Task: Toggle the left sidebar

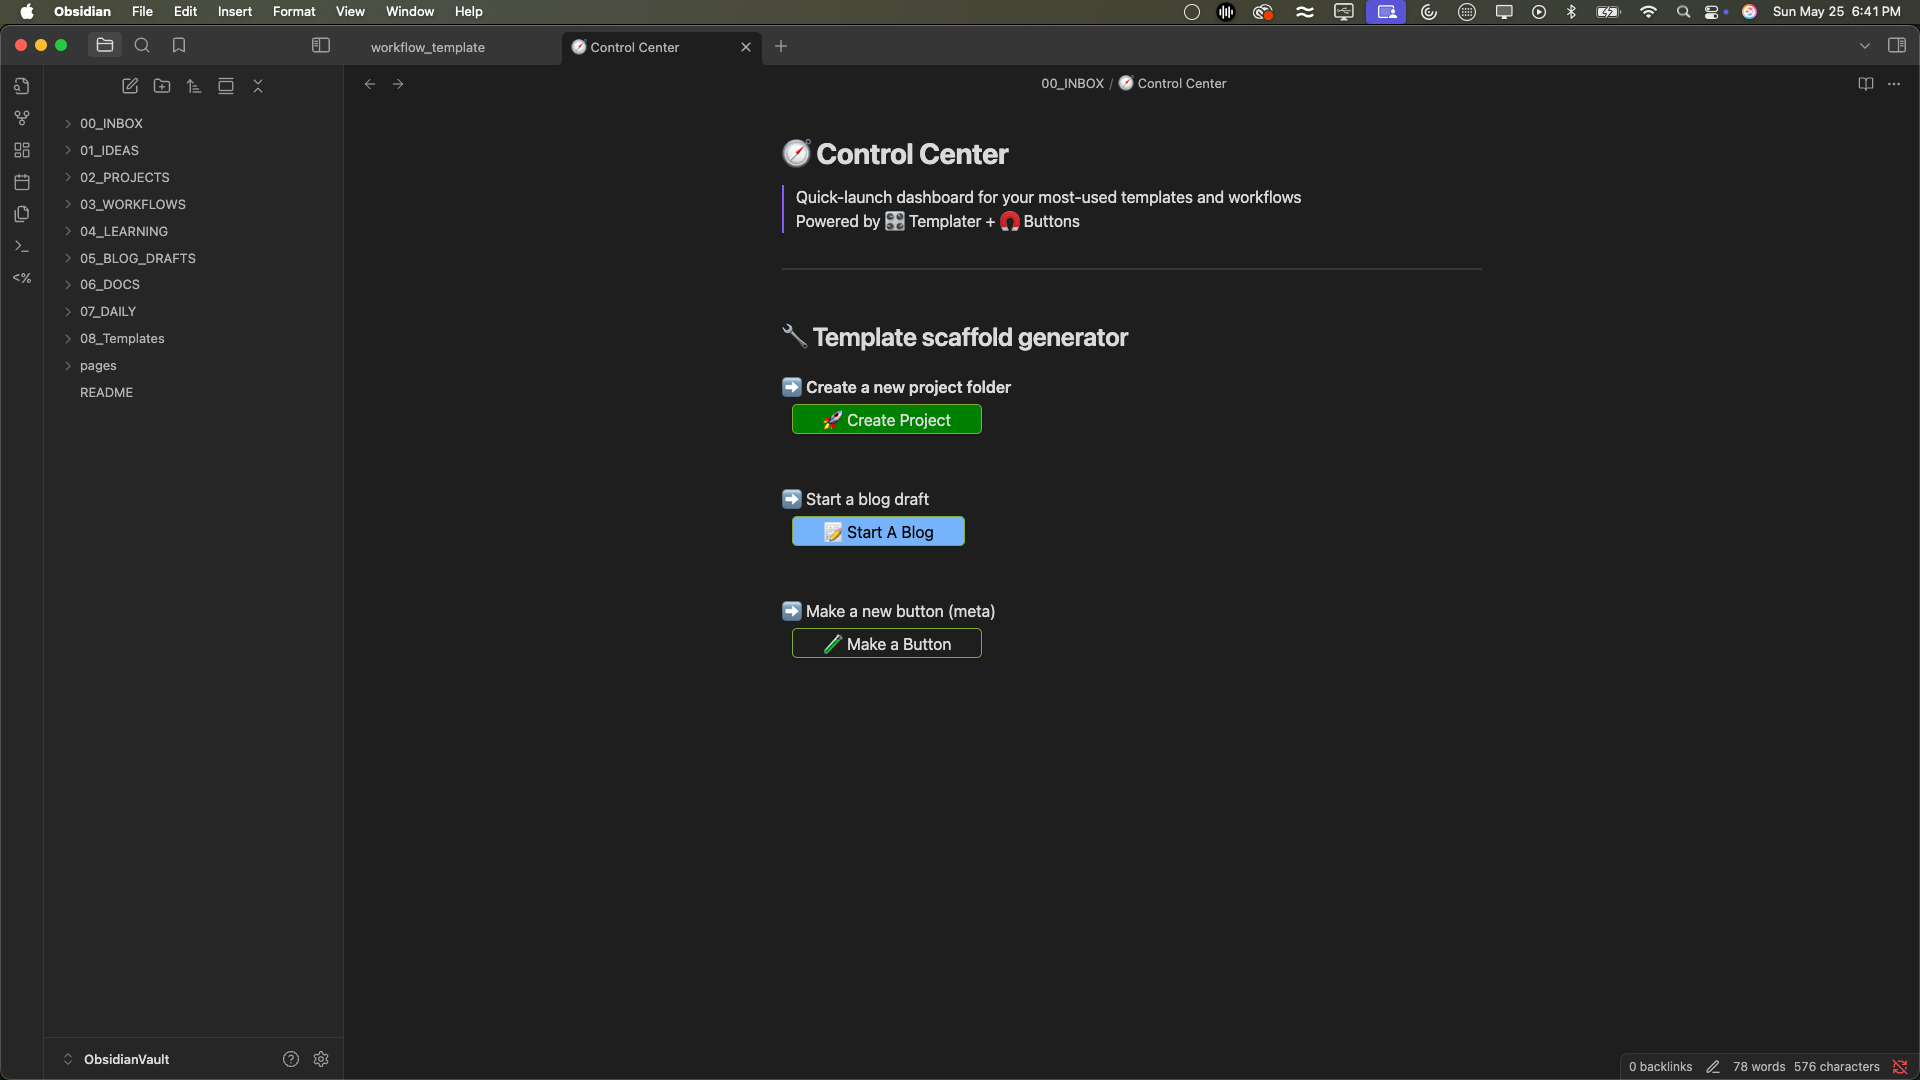Action: (x=321, y=45)
